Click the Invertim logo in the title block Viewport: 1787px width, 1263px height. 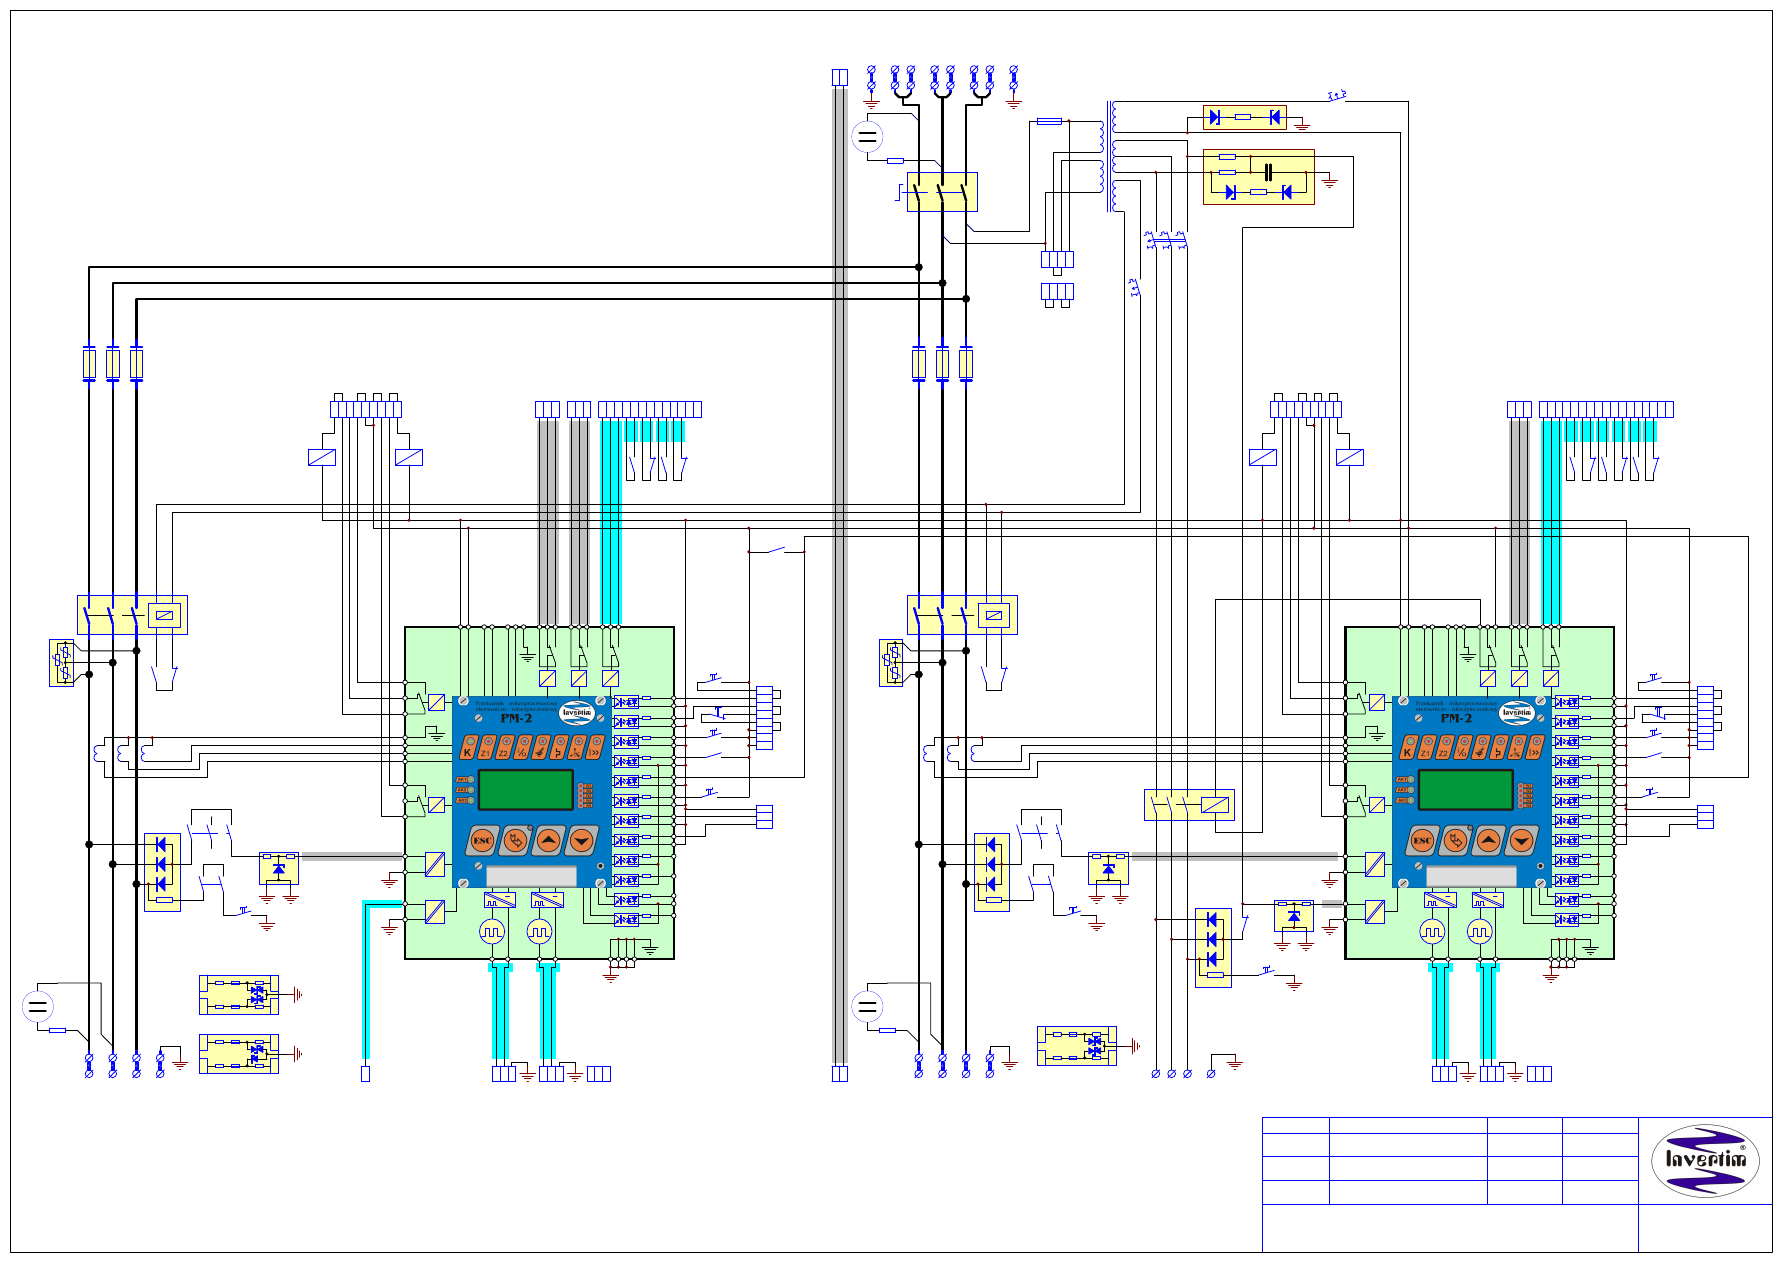[1705, 1160]
